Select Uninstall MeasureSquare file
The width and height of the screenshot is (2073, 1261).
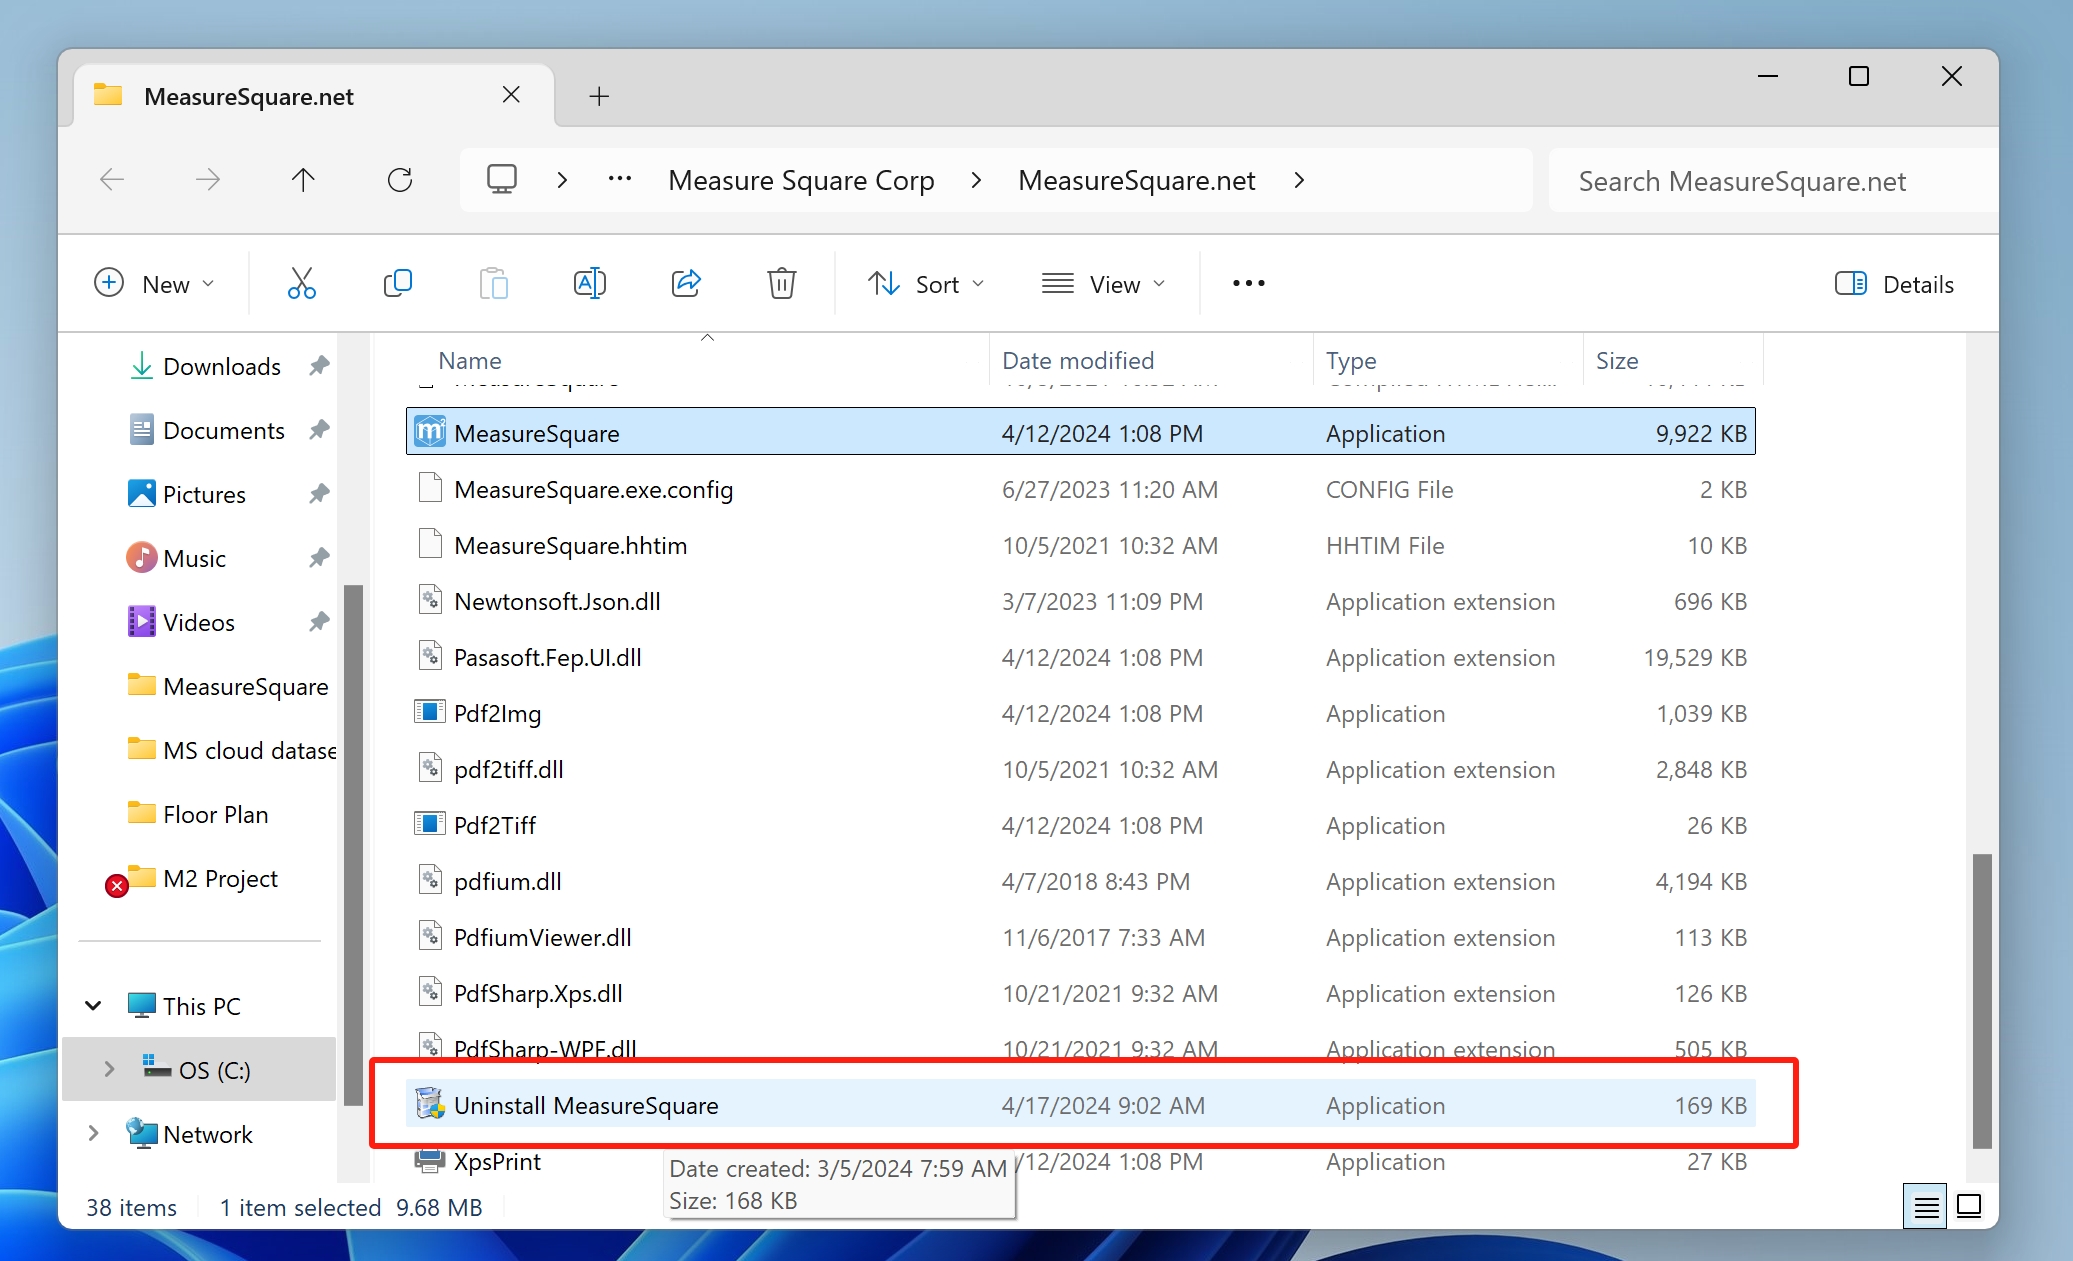pyautogui.click(x=586, y=1105)
